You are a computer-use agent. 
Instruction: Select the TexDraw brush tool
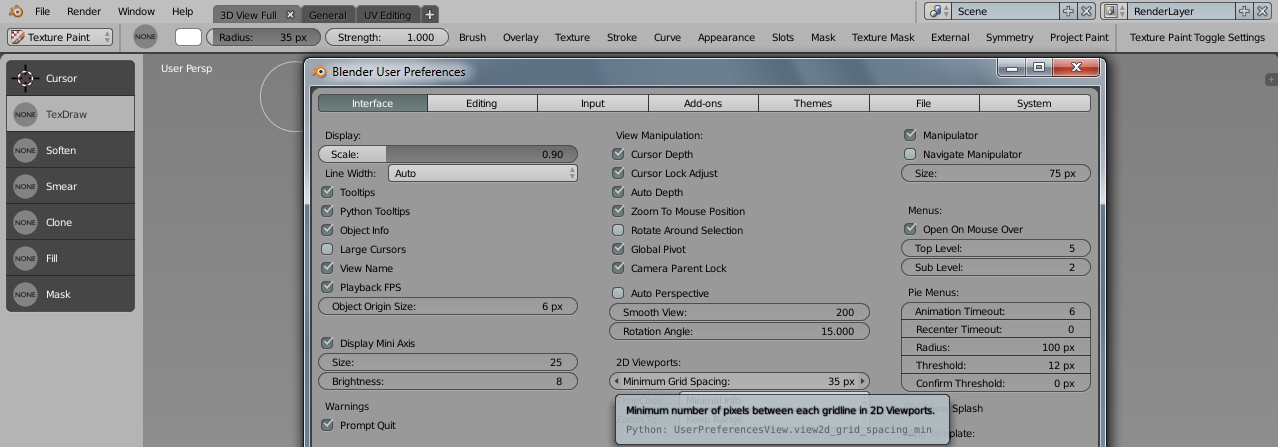(x=70, y=114)
